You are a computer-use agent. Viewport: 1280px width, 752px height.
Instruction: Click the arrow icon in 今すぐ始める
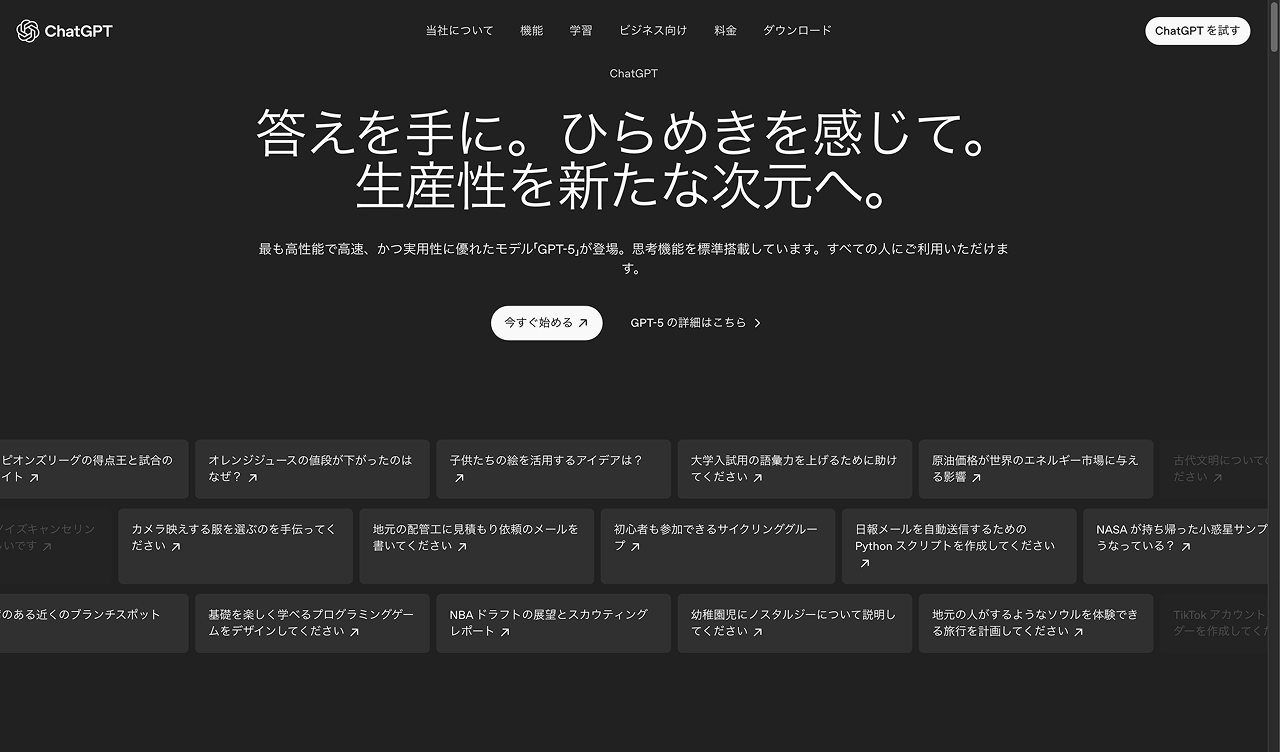point(583,323)
